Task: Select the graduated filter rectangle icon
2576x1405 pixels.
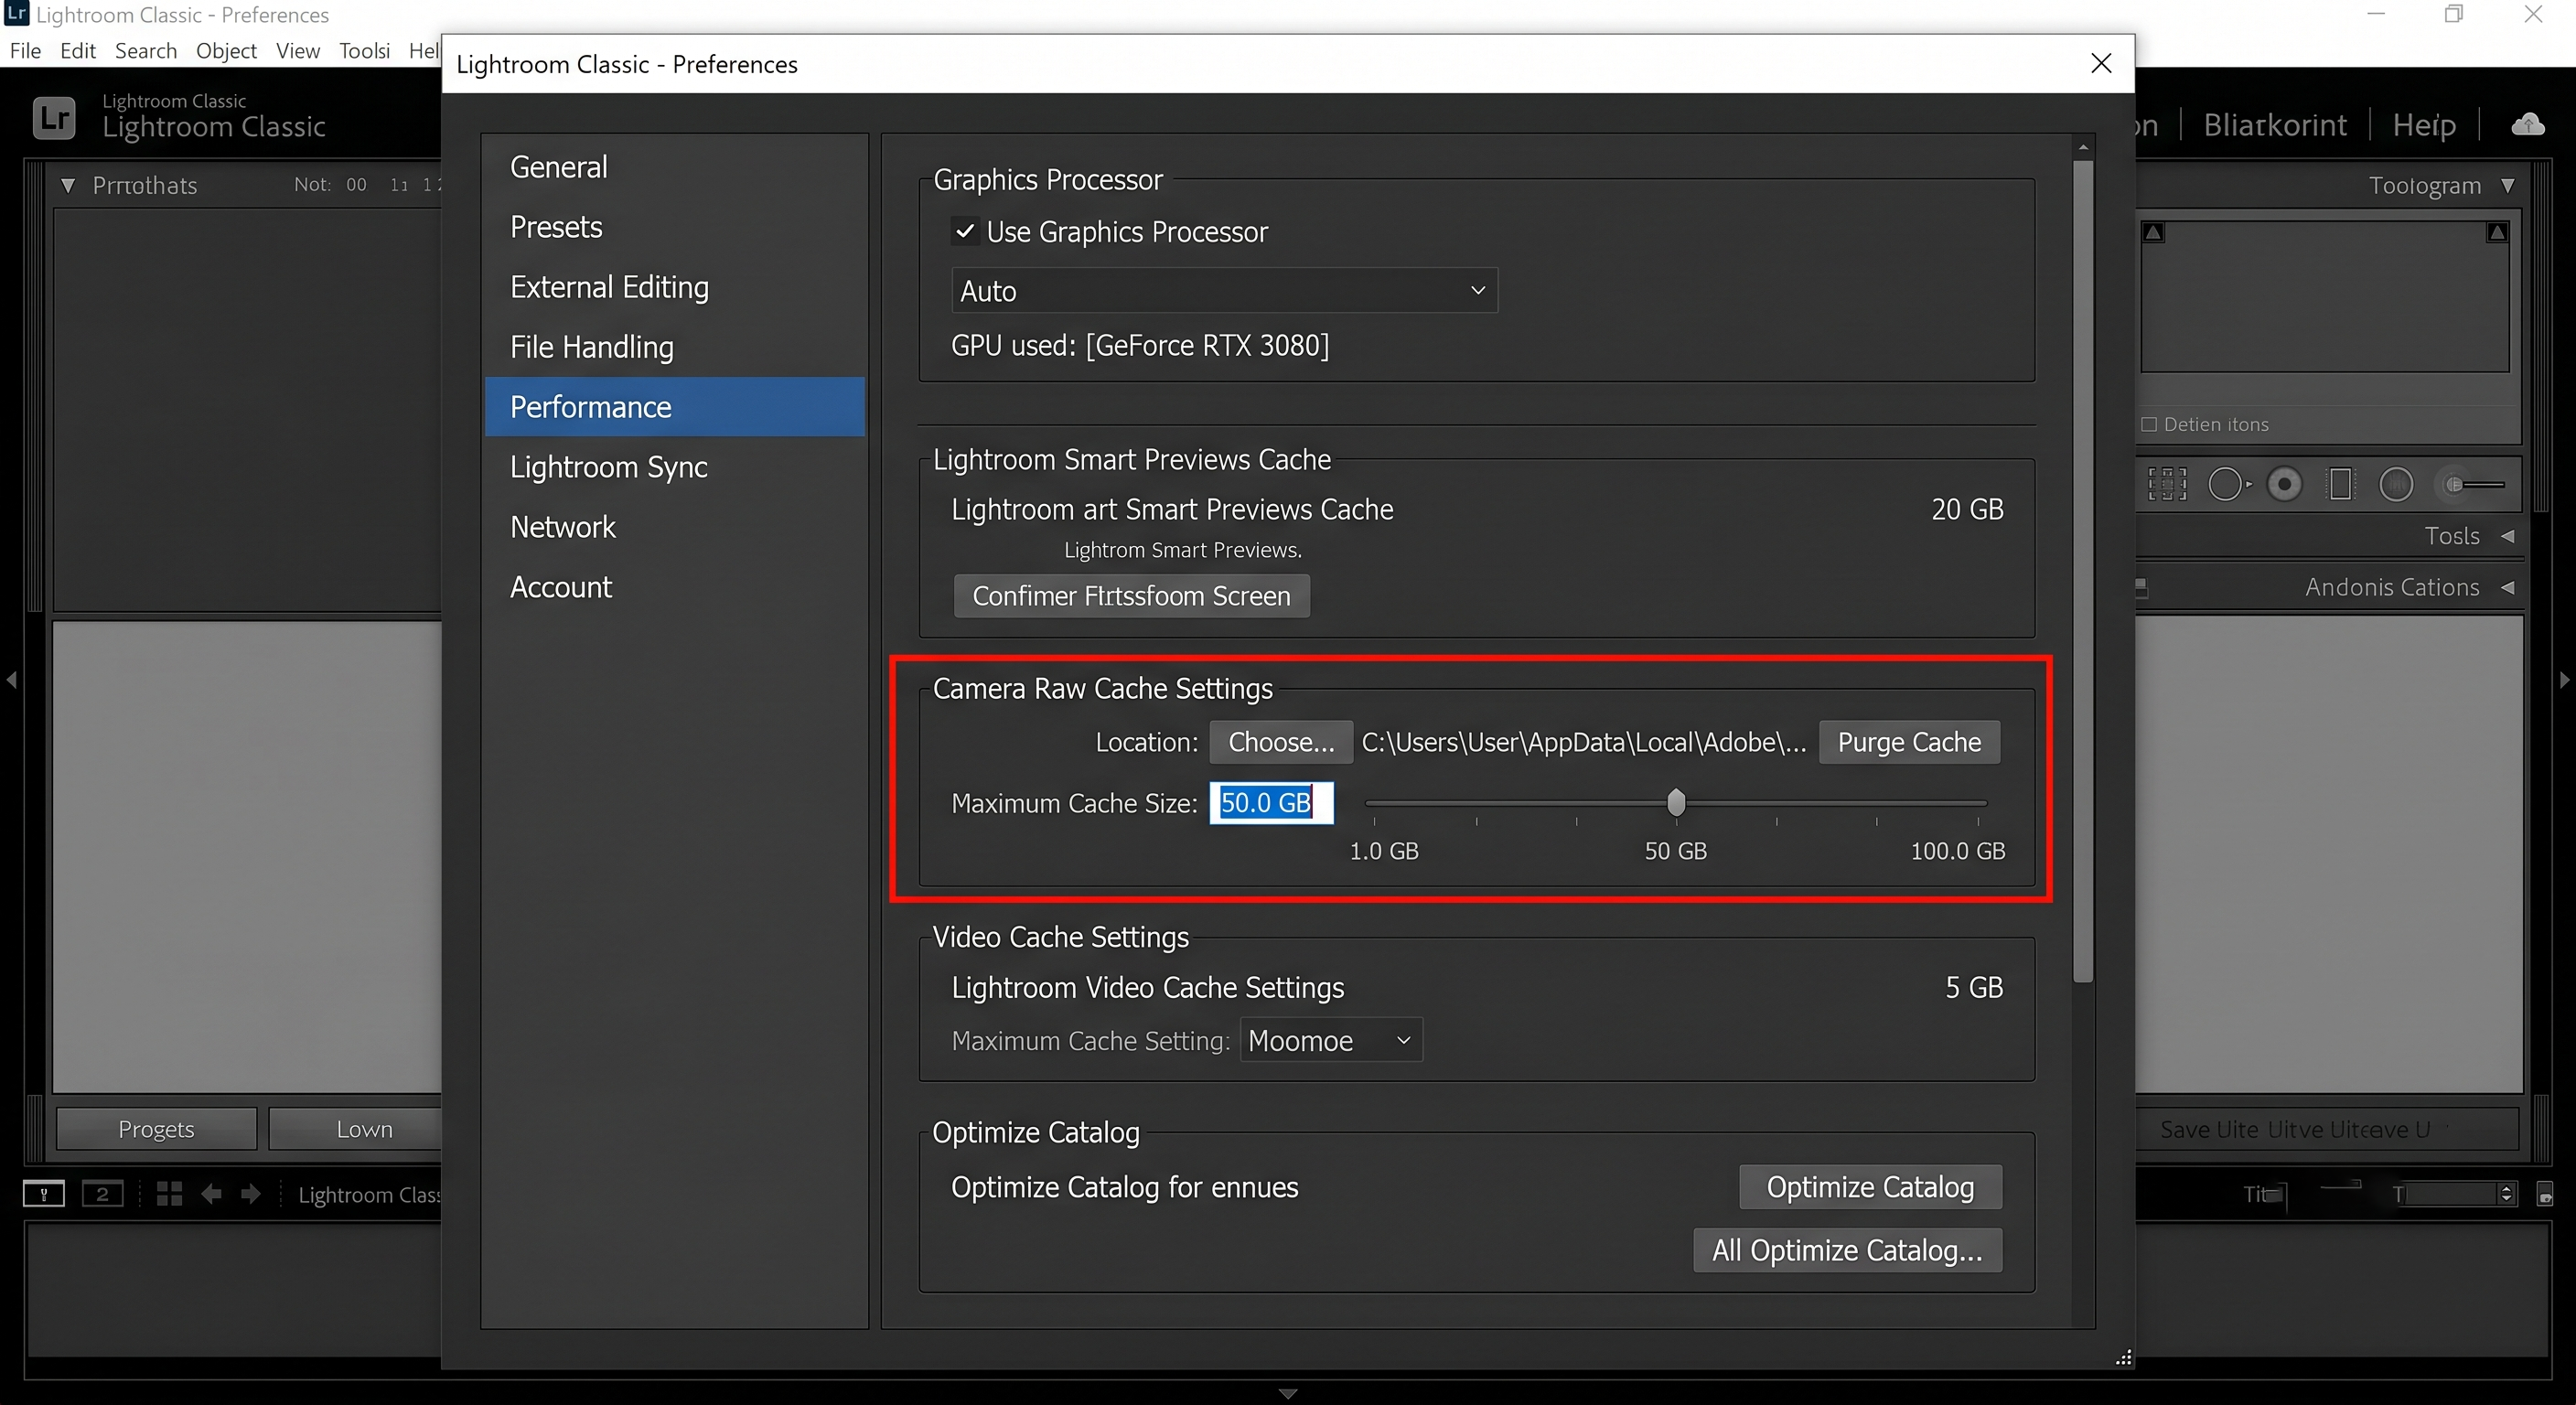Action: (x=2340, y=485)
